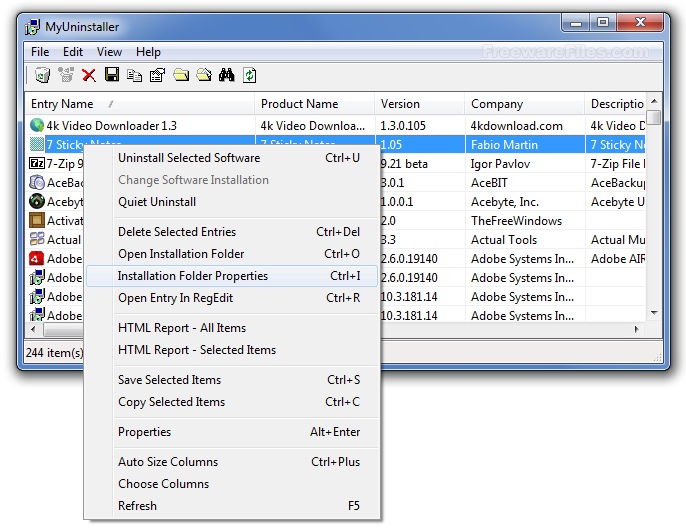Click vertical scrollbar up arrow

point(654,101)
